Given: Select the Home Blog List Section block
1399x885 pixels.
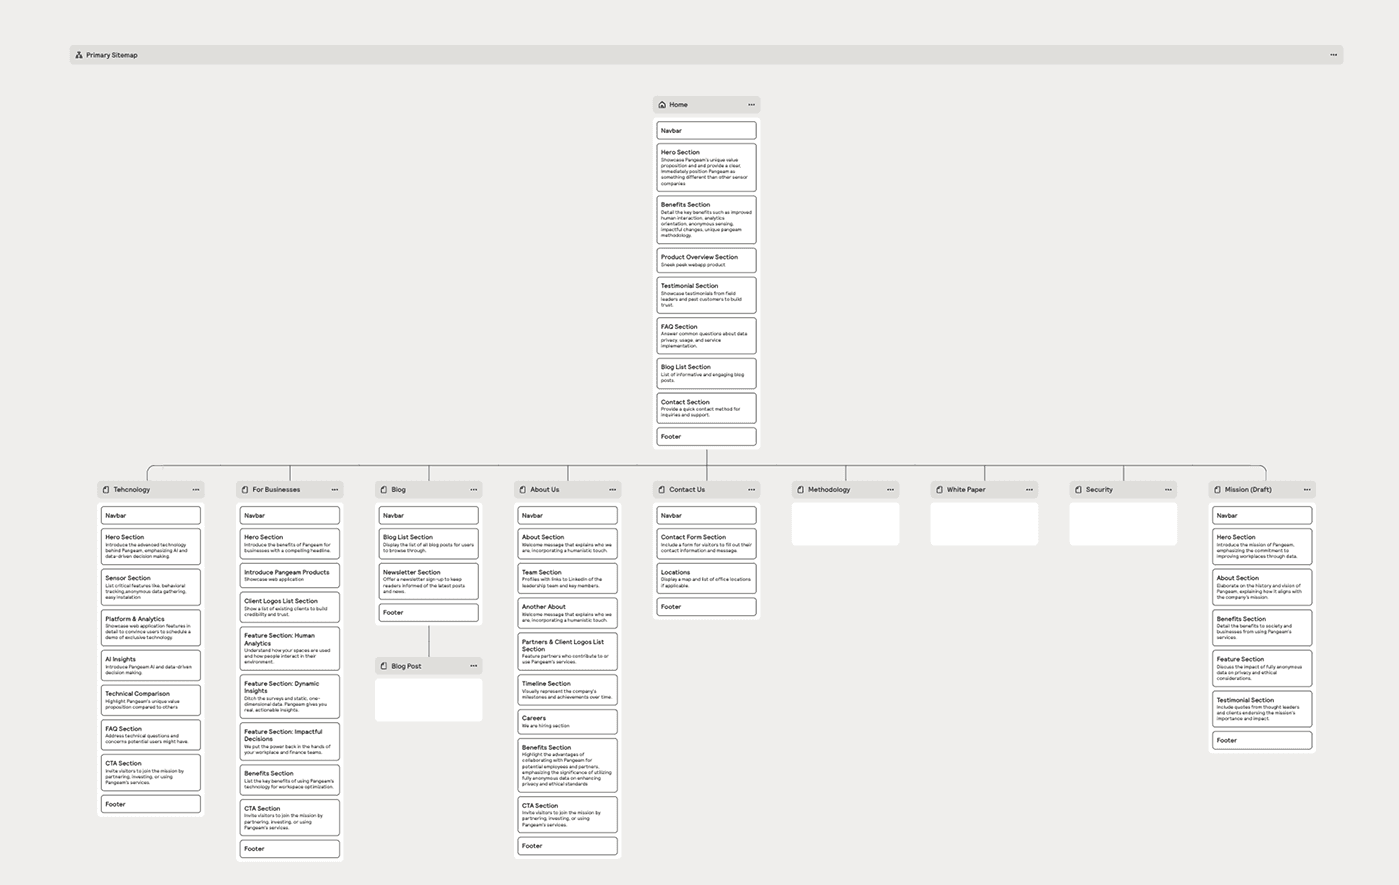Looking at the screenshot, I should [x=706, y=373].
